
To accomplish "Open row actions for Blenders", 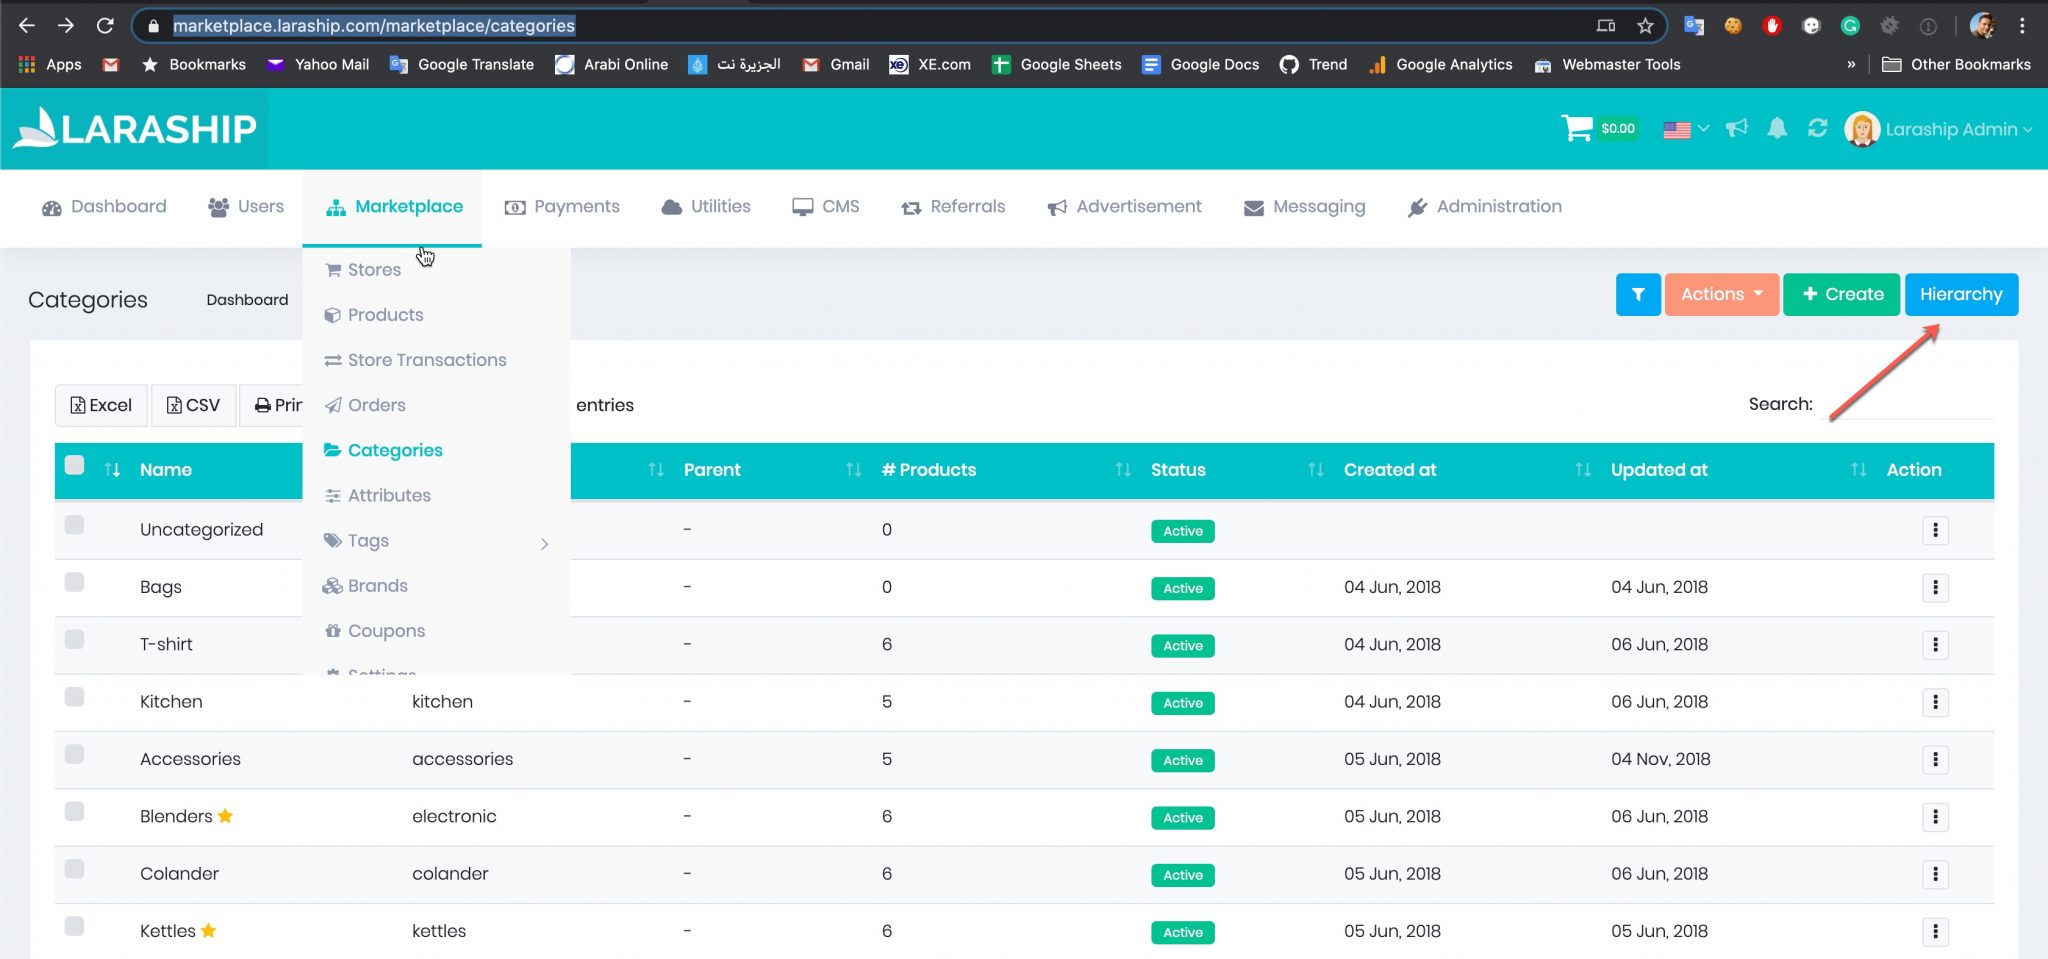I will click(x=1935, y=817).
